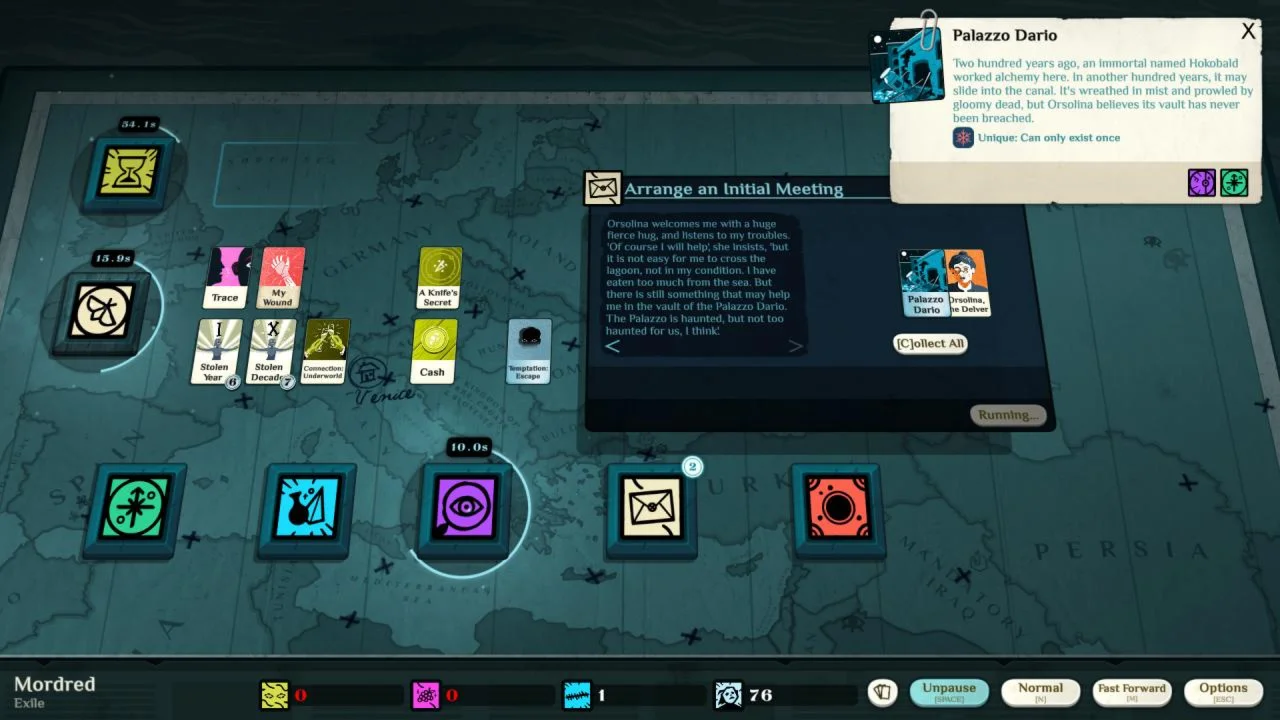Click the 34.1s timer label
The width and height of the screenshot is (1280, 720).
coord(138,125)
